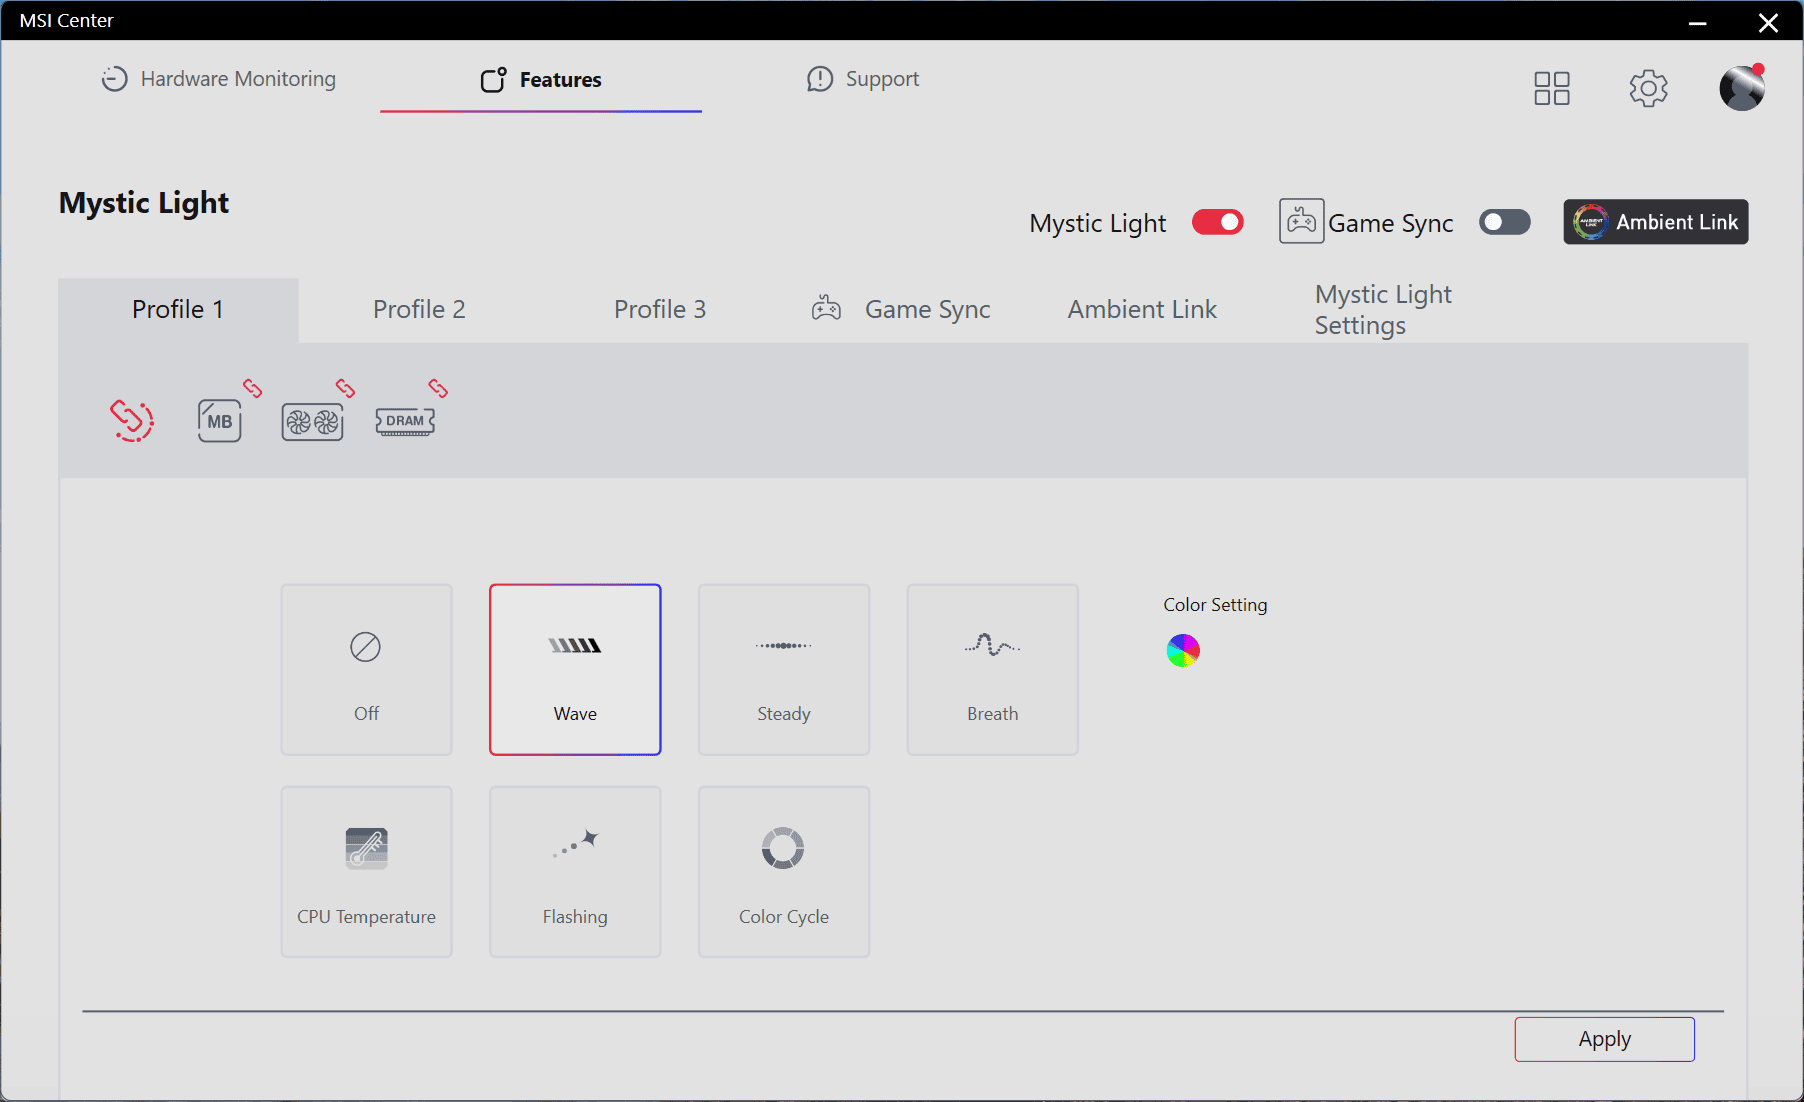The width and height of the screenshot is (1804, 1102).
Task: Apply the lighting changes
Action: pos(1604,1039)
